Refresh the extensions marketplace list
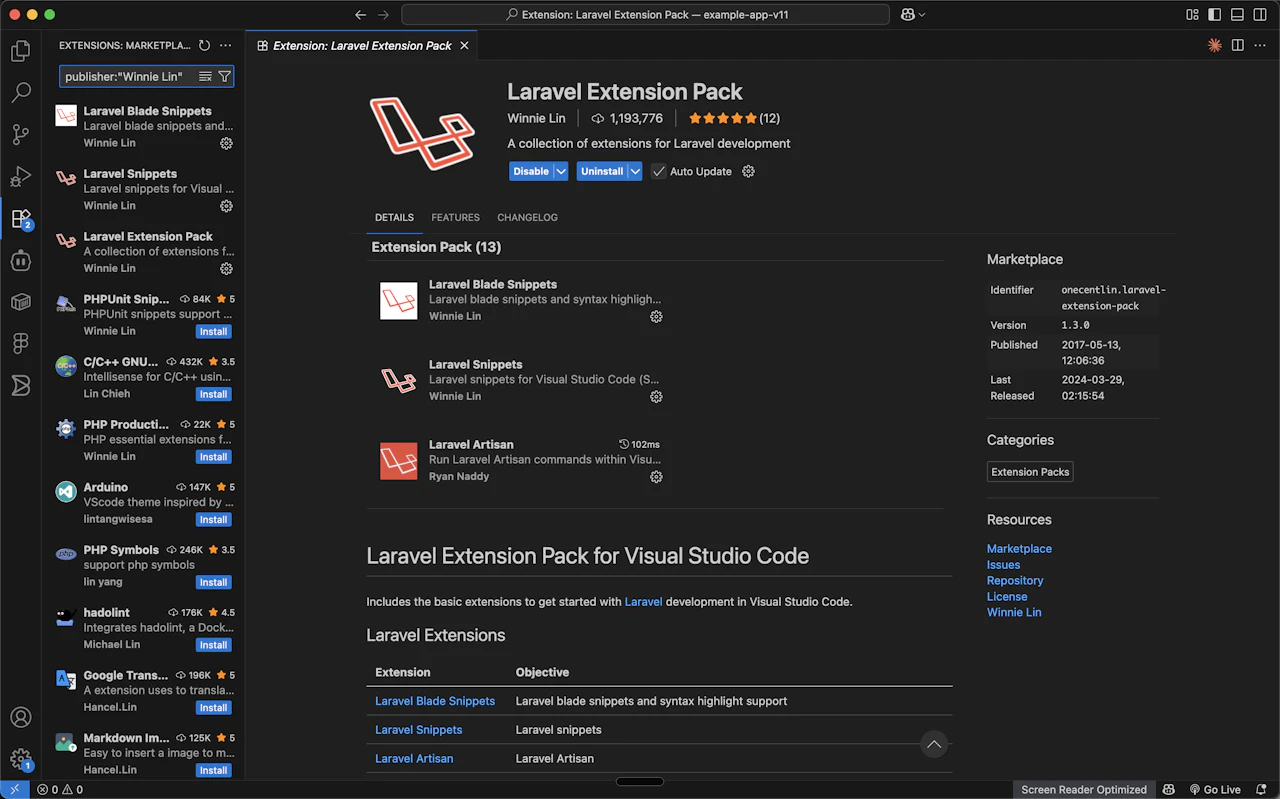Screen dimensions: 1280x799 pyautogui.click(x=204, y=46)
